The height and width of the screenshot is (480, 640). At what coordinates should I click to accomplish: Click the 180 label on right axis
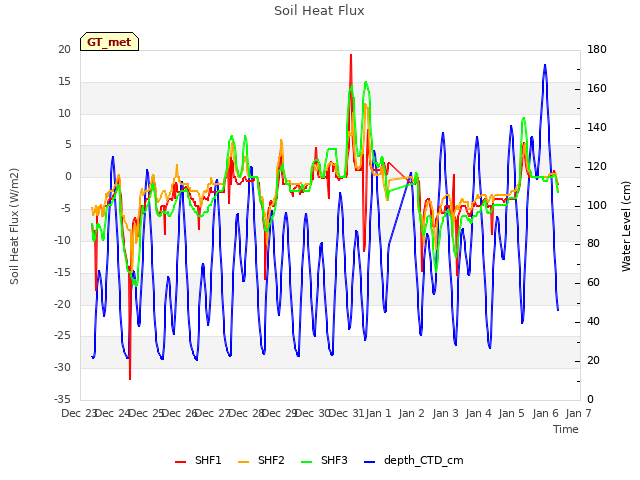(597, 50)
